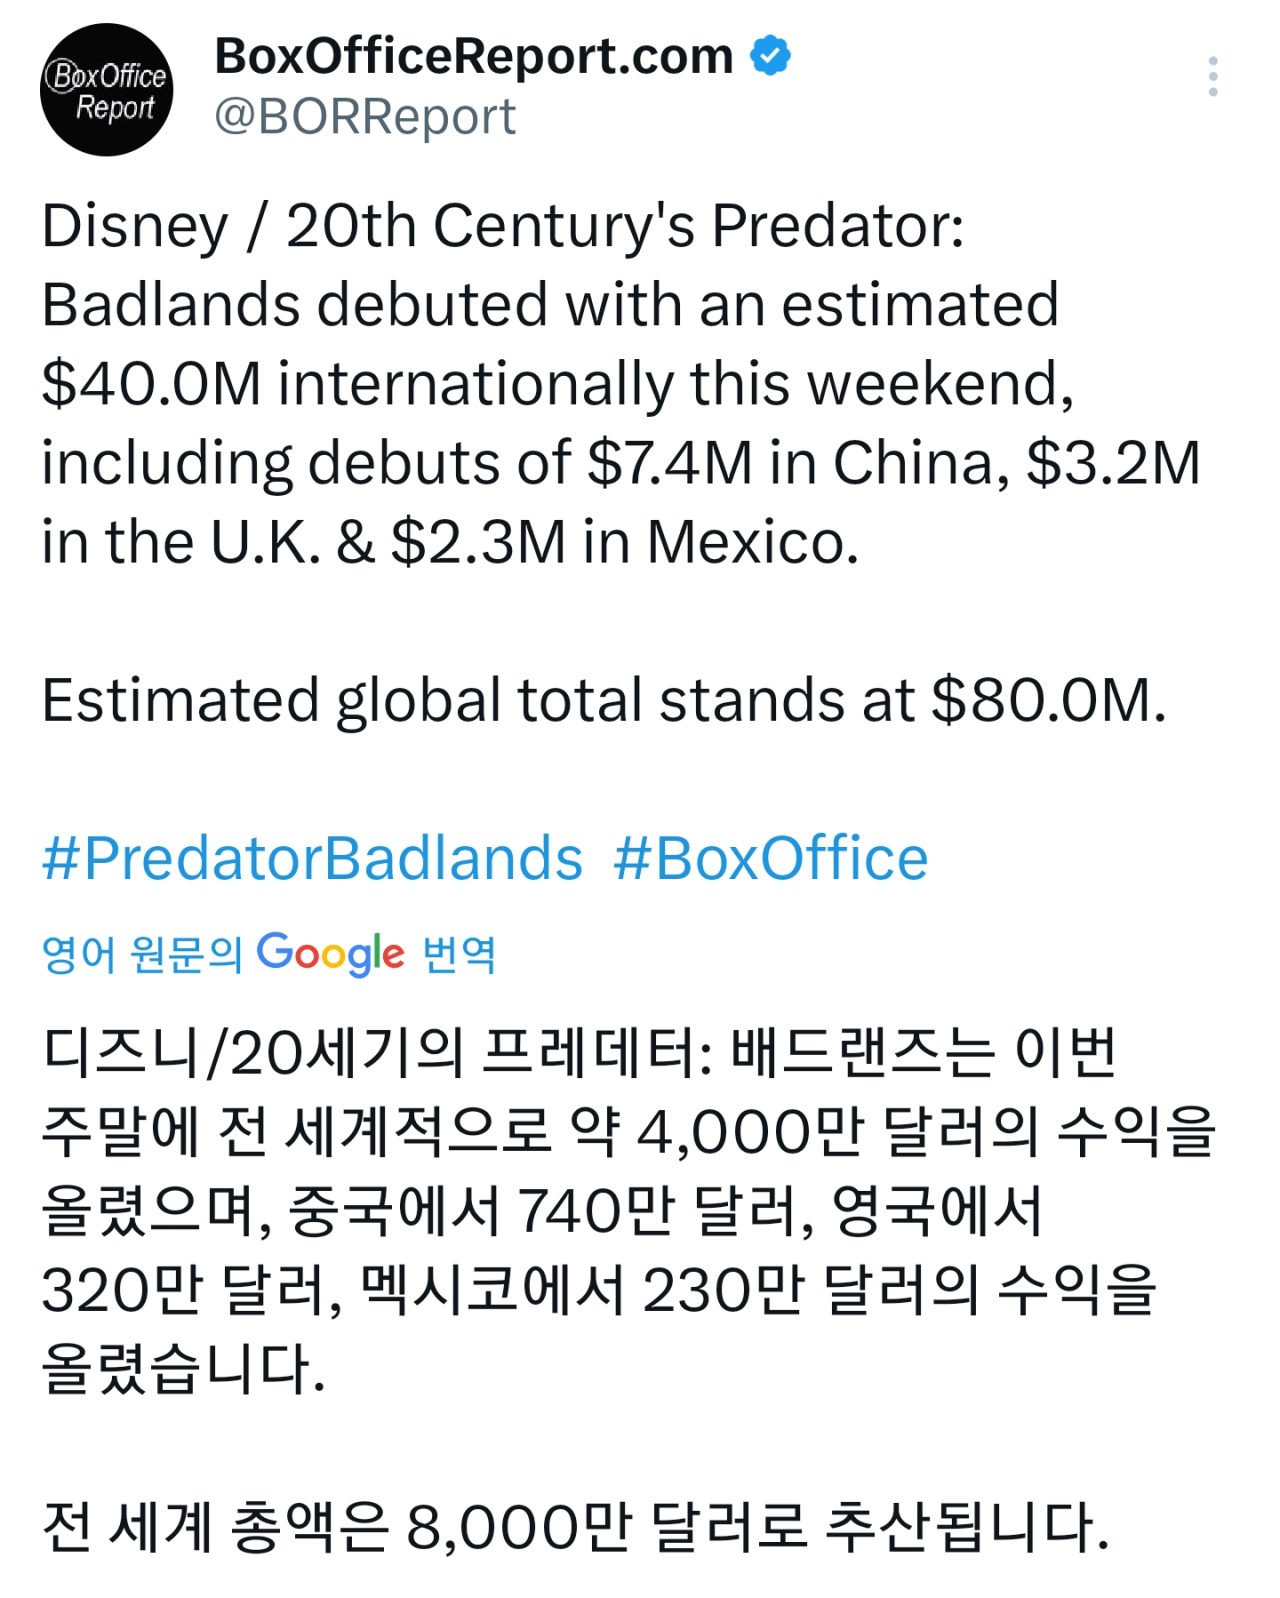Viewport: 1280px width, 1598px height.
Task: Click the blue verified checkmark badge
Action: [x=770, y=56]
